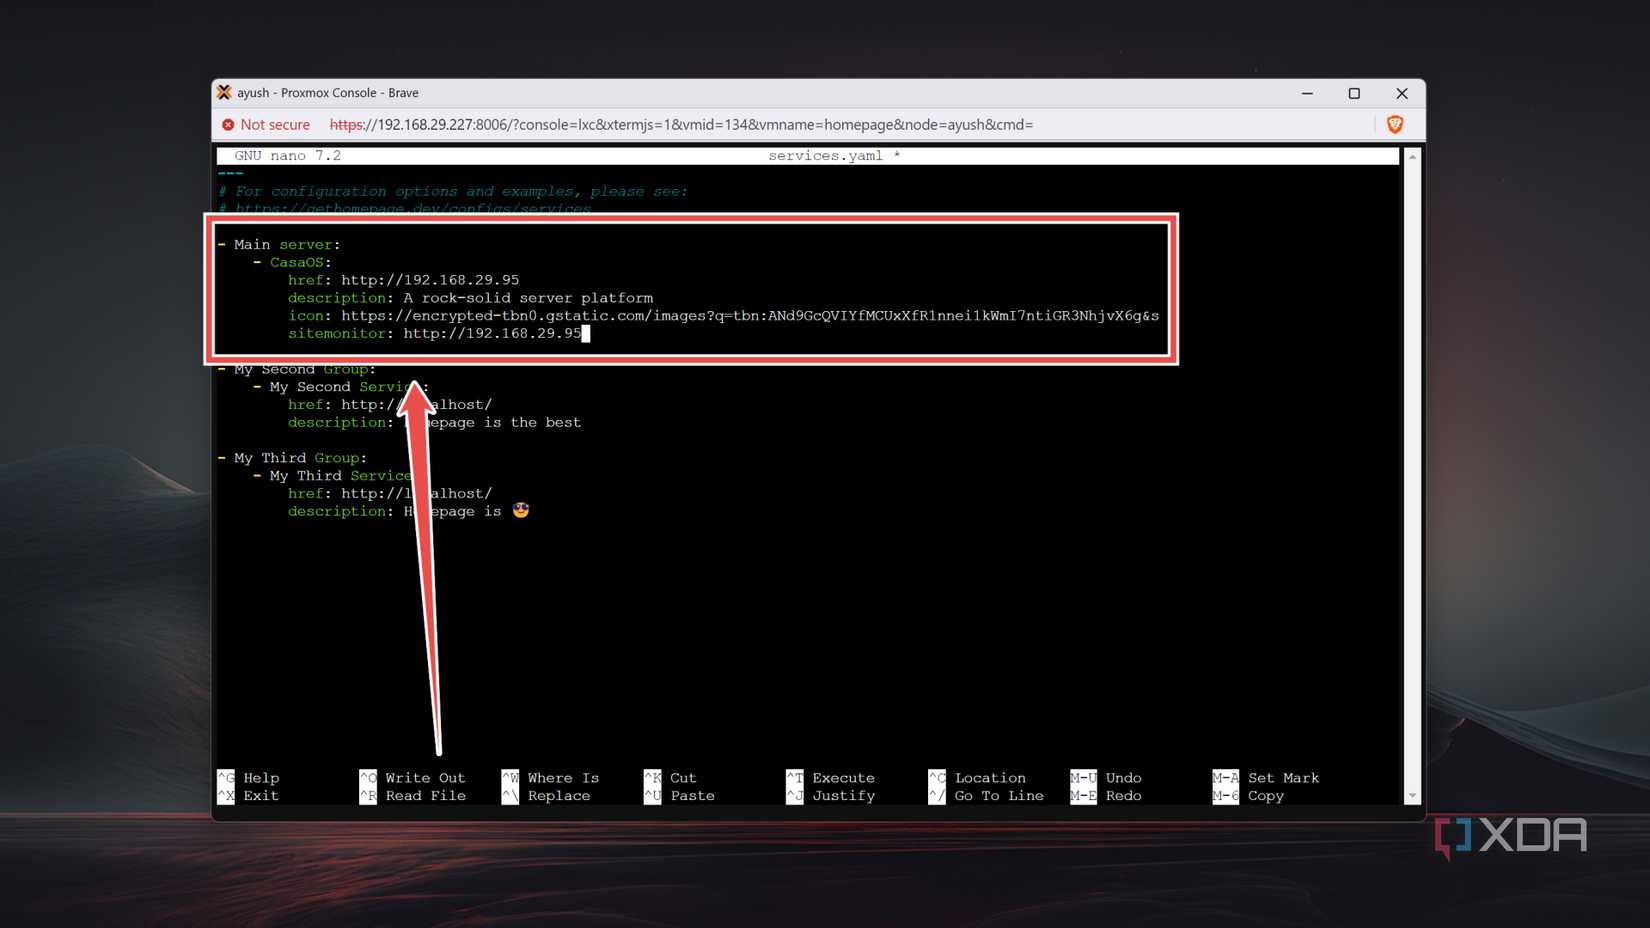Select the Exit shortcut in nano's bottom bar

(260, 796)
